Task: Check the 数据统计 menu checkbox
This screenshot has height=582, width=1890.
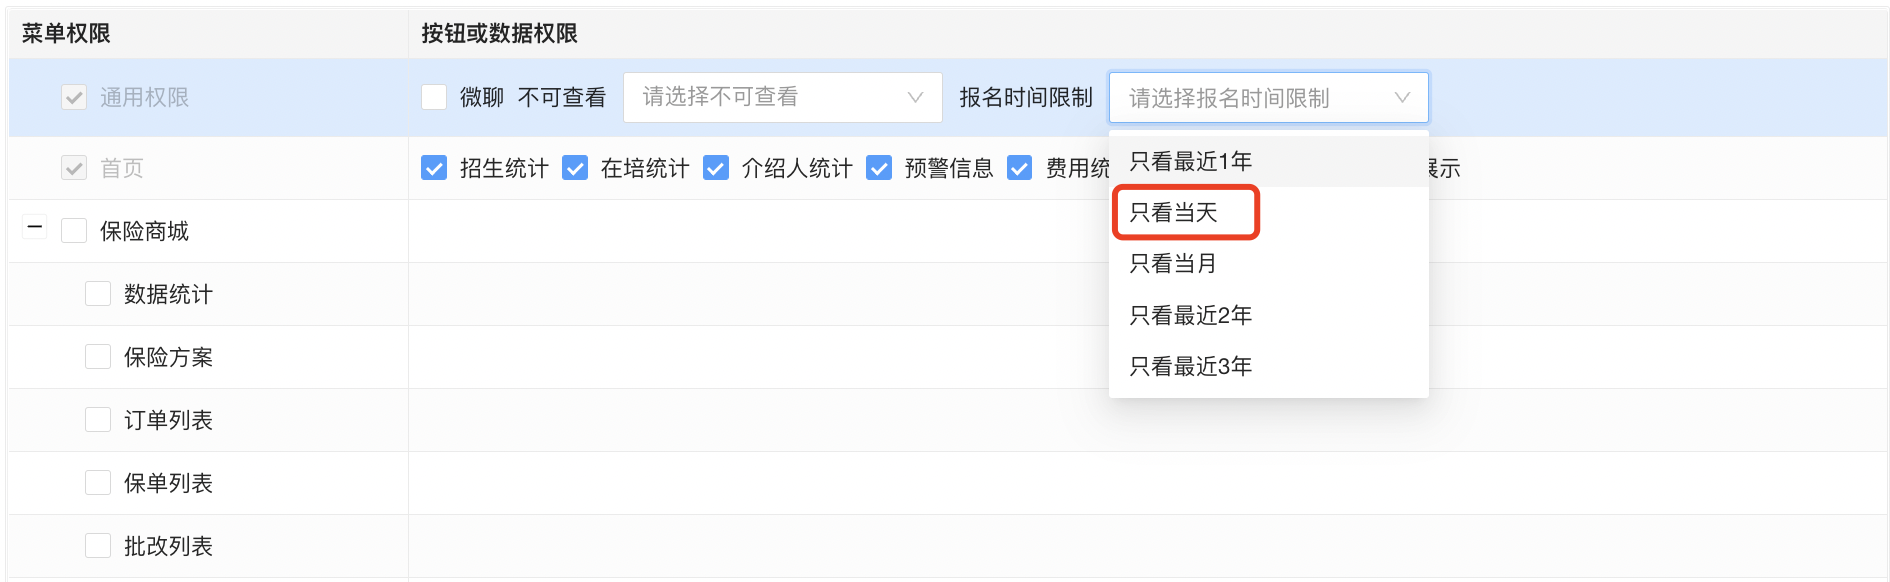Action: tap(98, 294)
